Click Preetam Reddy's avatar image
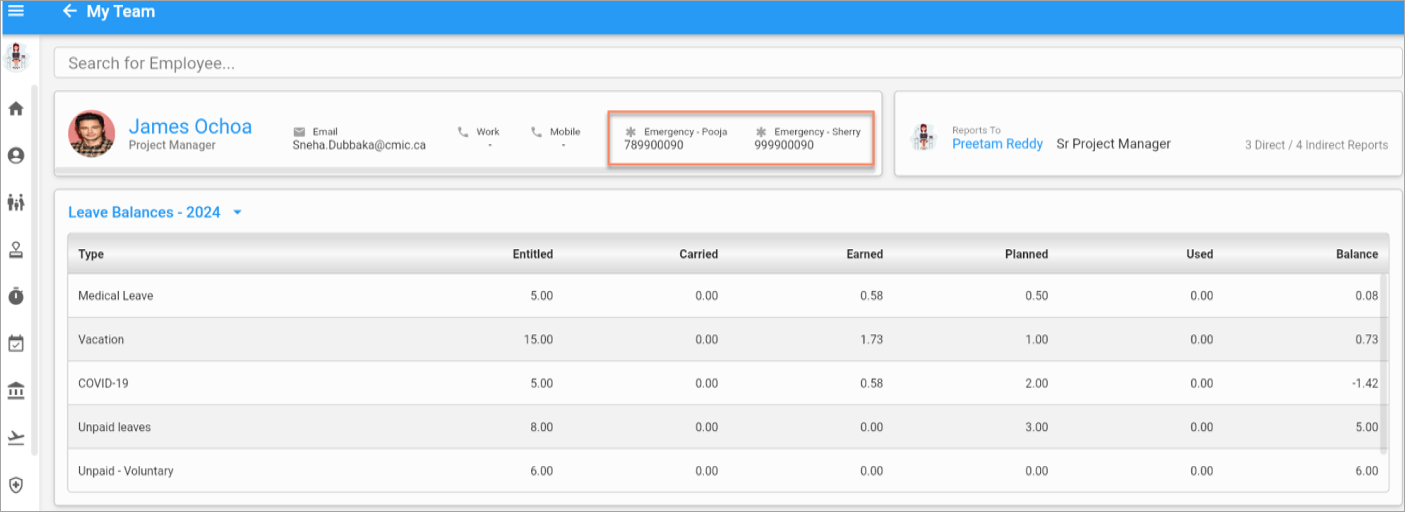 pos(924,138)
